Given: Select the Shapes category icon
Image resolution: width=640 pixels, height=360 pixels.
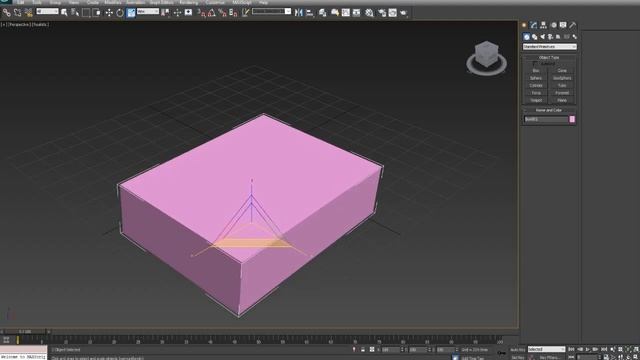Looking at the screenshot, I should pyautogui.click(x=535, y=37).
